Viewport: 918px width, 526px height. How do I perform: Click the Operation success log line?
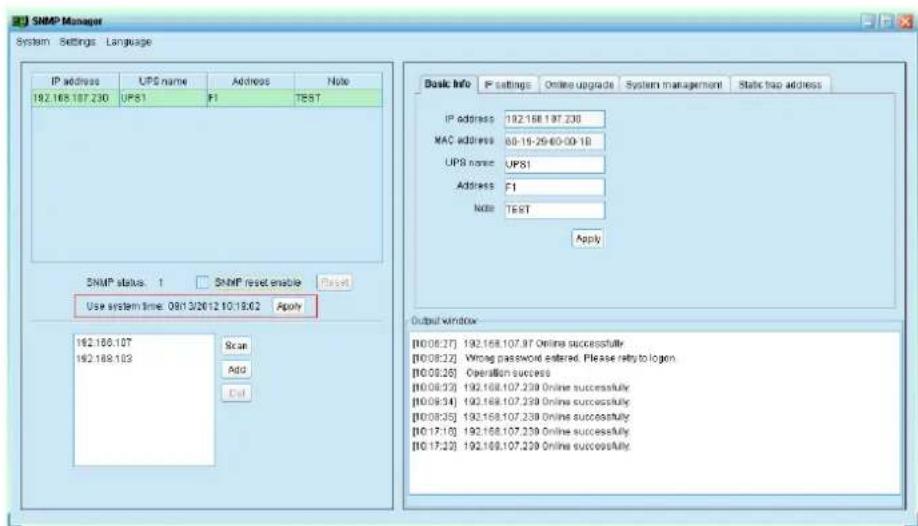[x=481, y=373]
